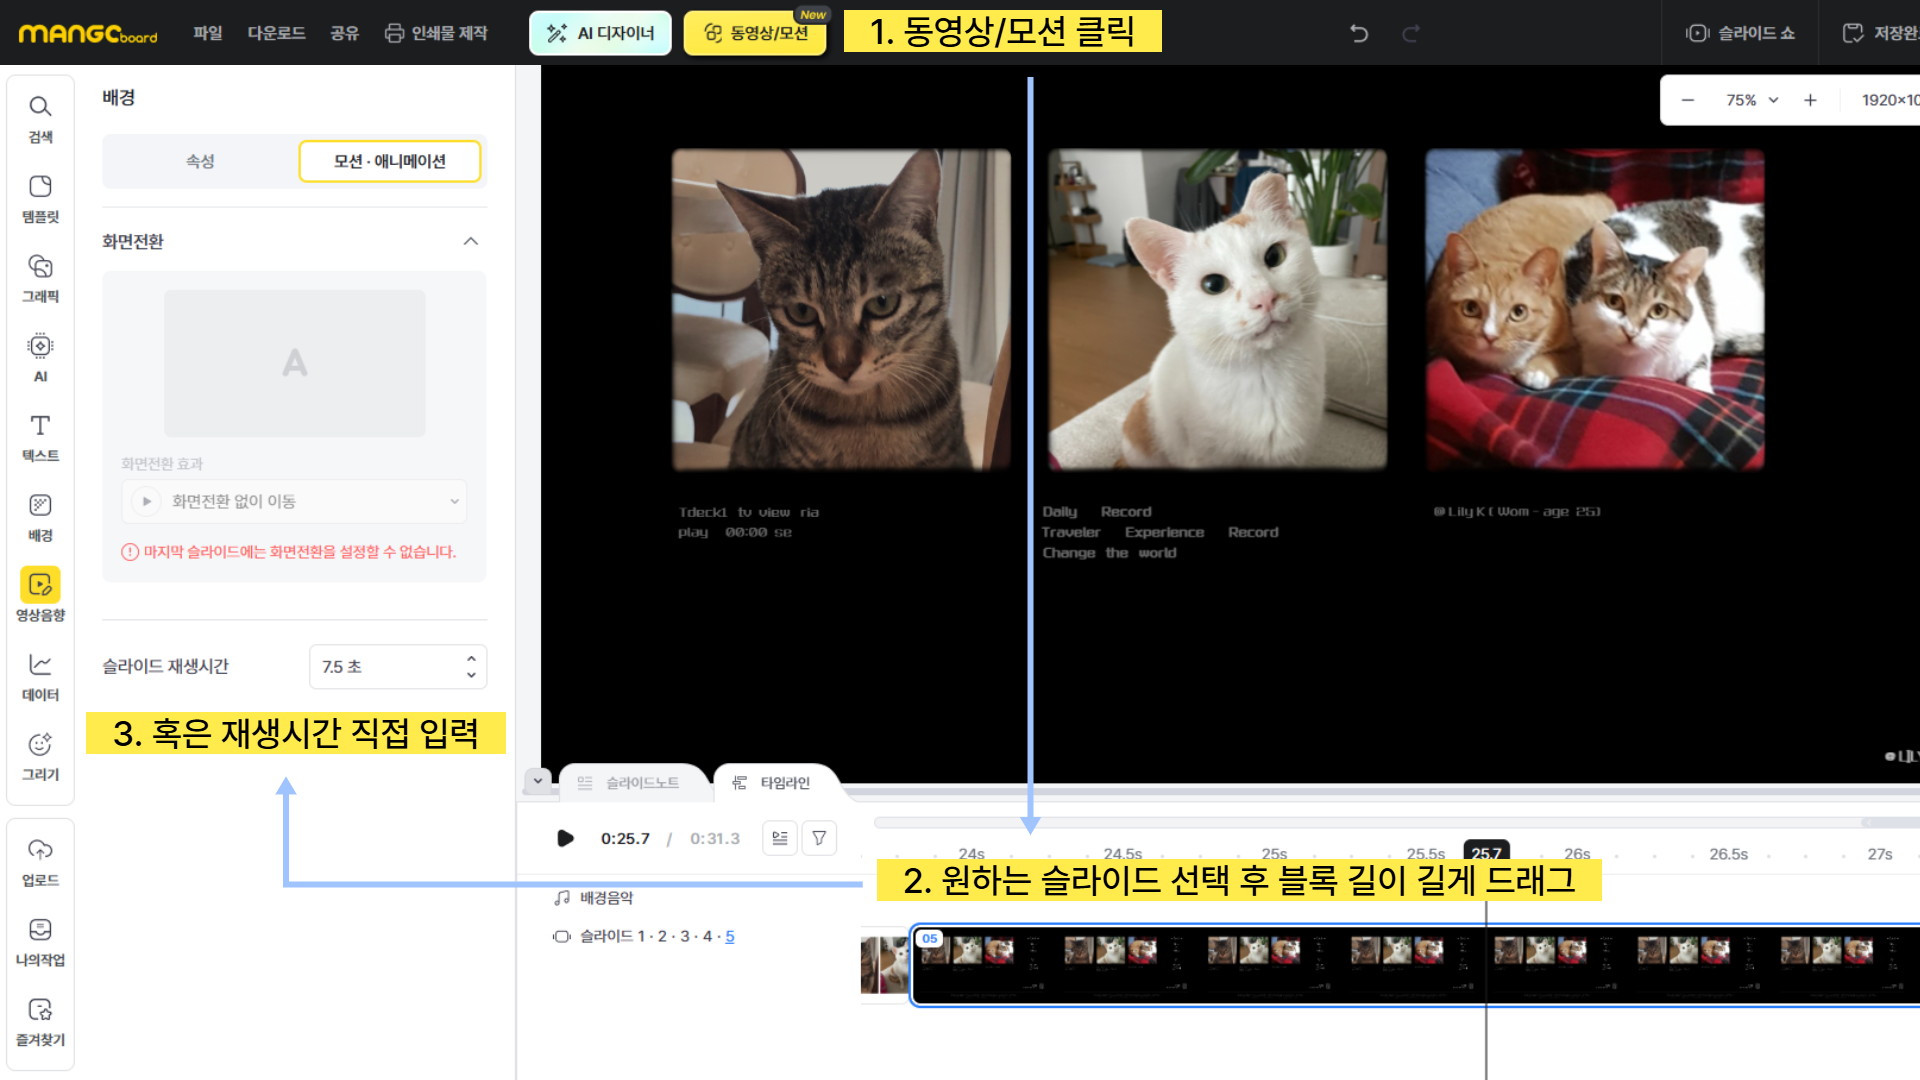Open the 파일 menu
Image resolution: width=1920 pixels, height=1080 pixels.
coord(207,33)
